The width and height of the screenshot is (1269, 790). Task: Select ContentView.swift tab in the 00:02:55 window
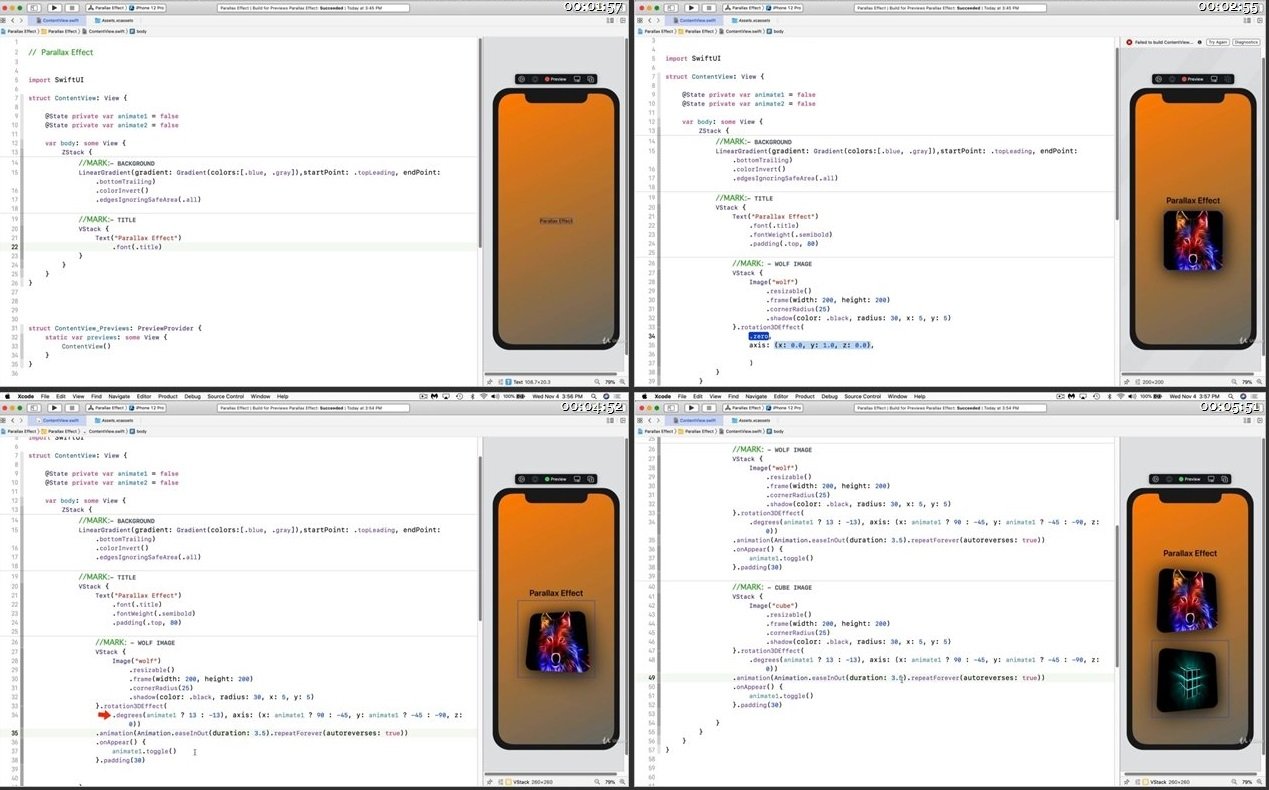pyautogui.click(x=696, y=21)
